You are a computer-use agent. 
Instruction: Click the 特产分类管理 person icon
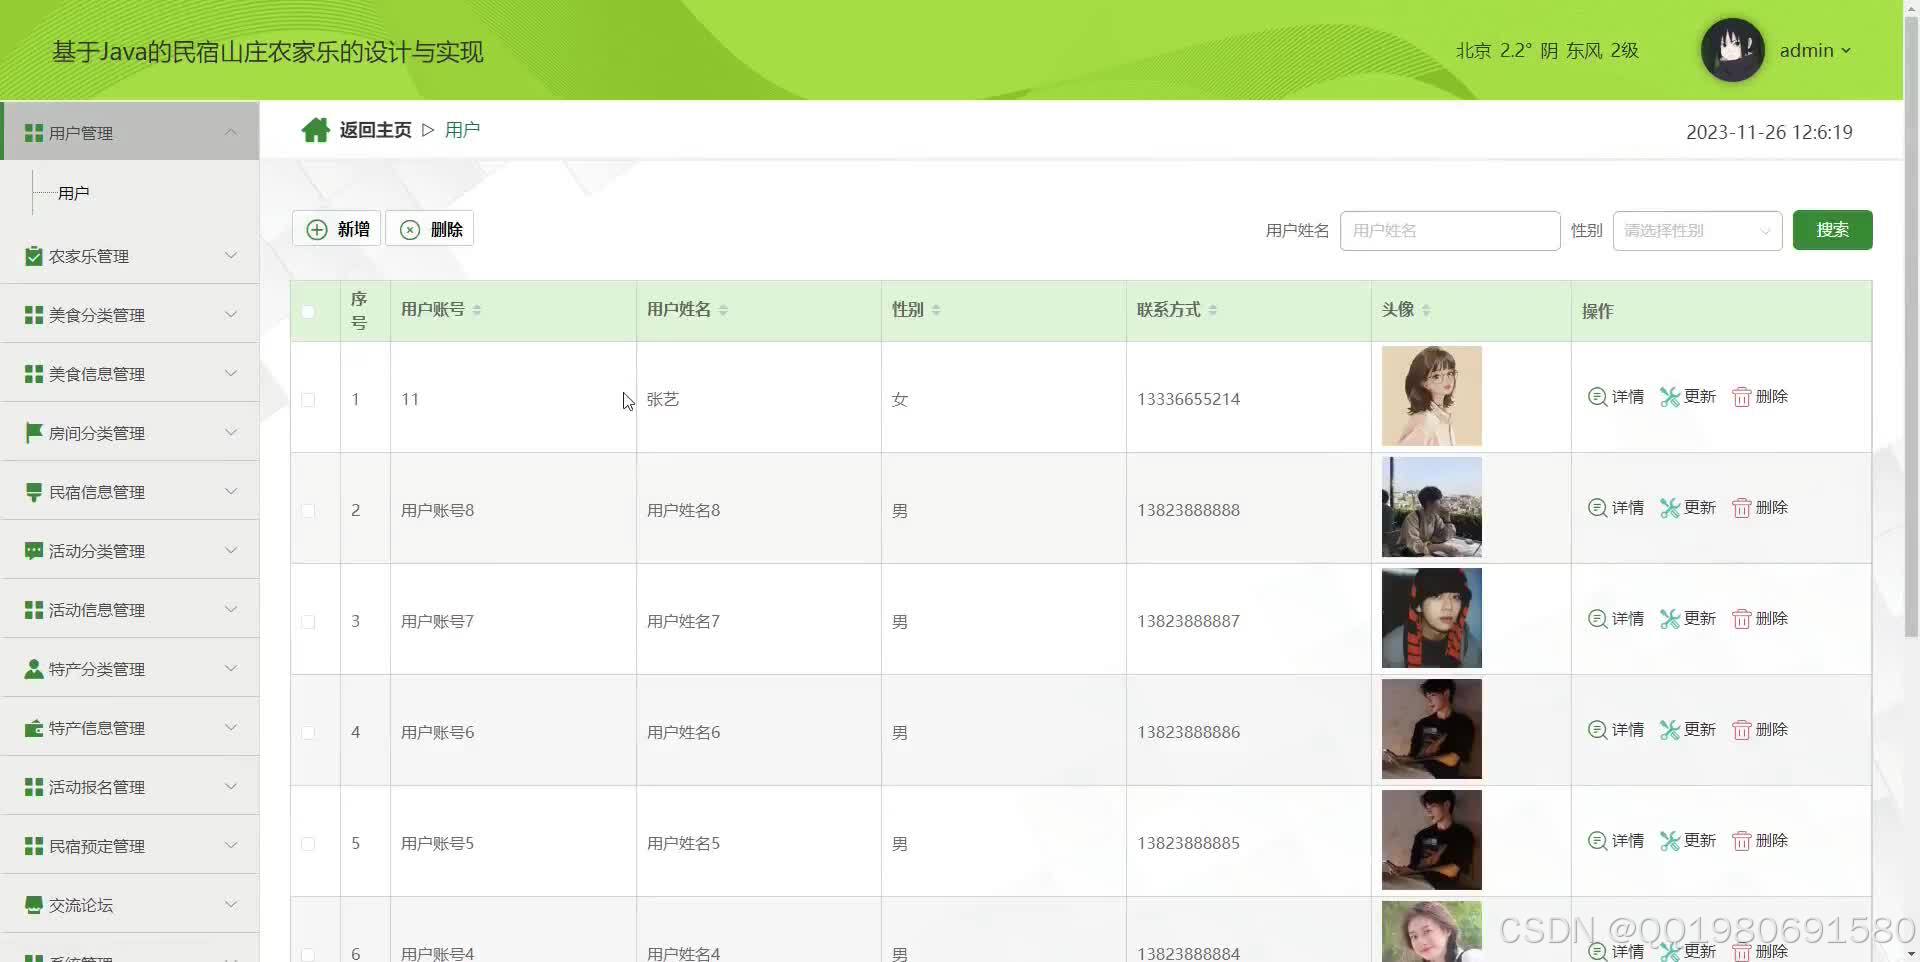point(34,669)
